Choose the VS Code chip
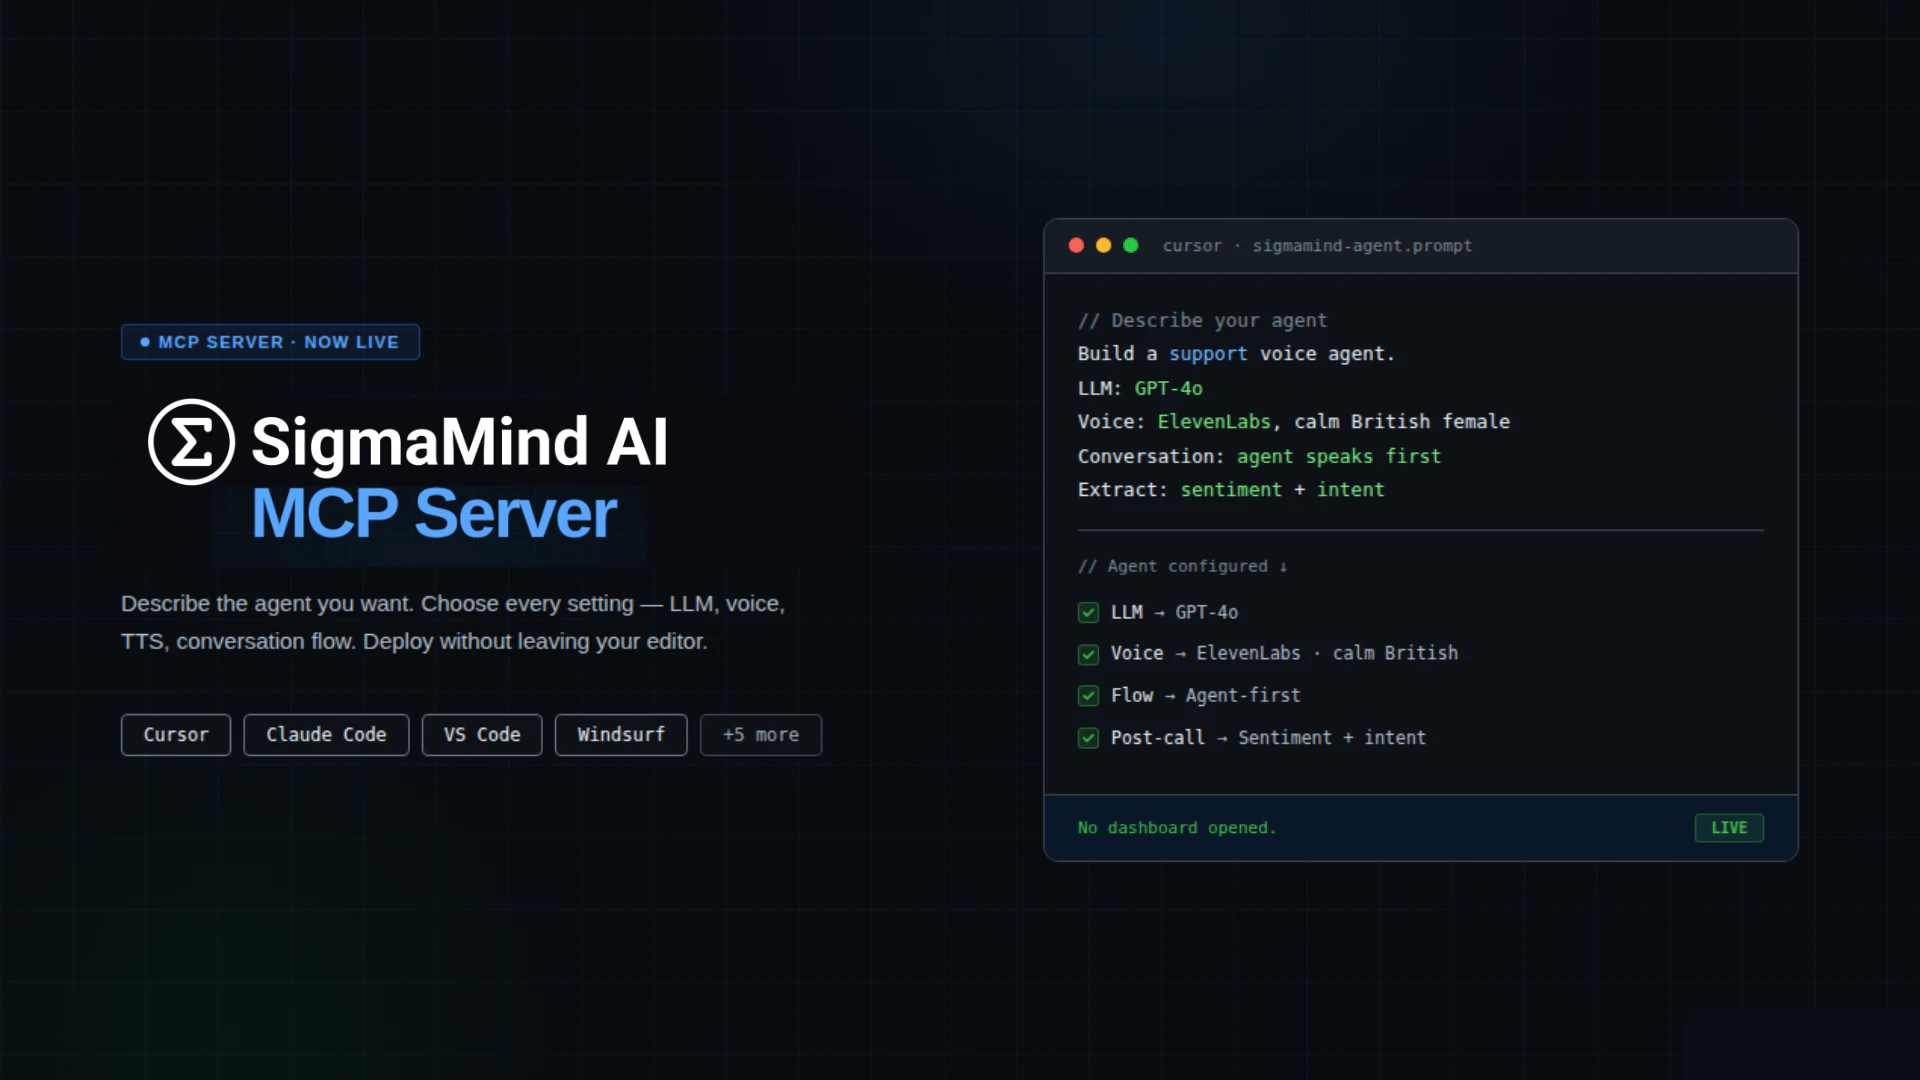The width and height of the screenshot is (1920, 1080). coord(482,735)
